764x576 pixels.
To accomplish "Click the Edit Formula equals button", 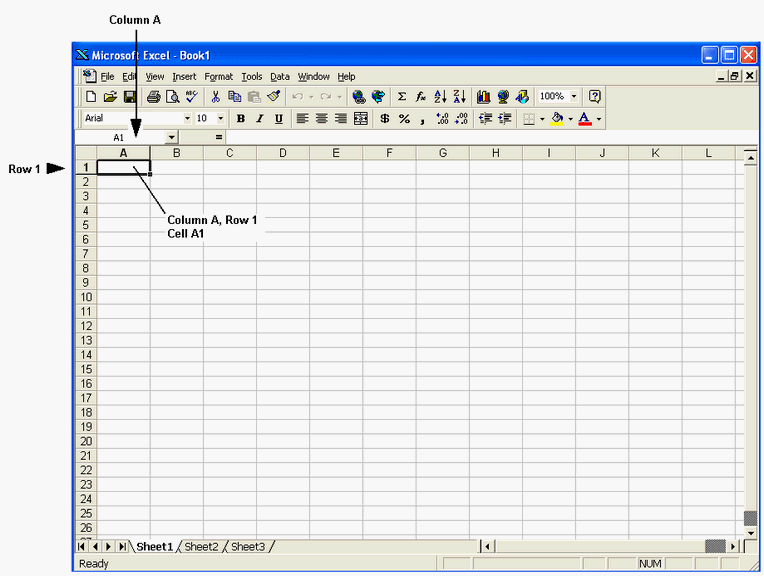I will click(x=219, y=137).
